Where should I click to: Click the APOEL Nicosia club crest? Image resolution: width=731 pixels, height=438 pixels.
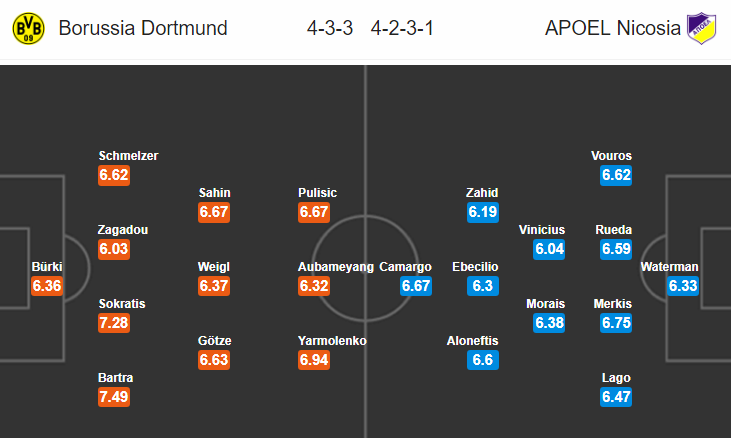pyautogui.click(x=702, y=28)
